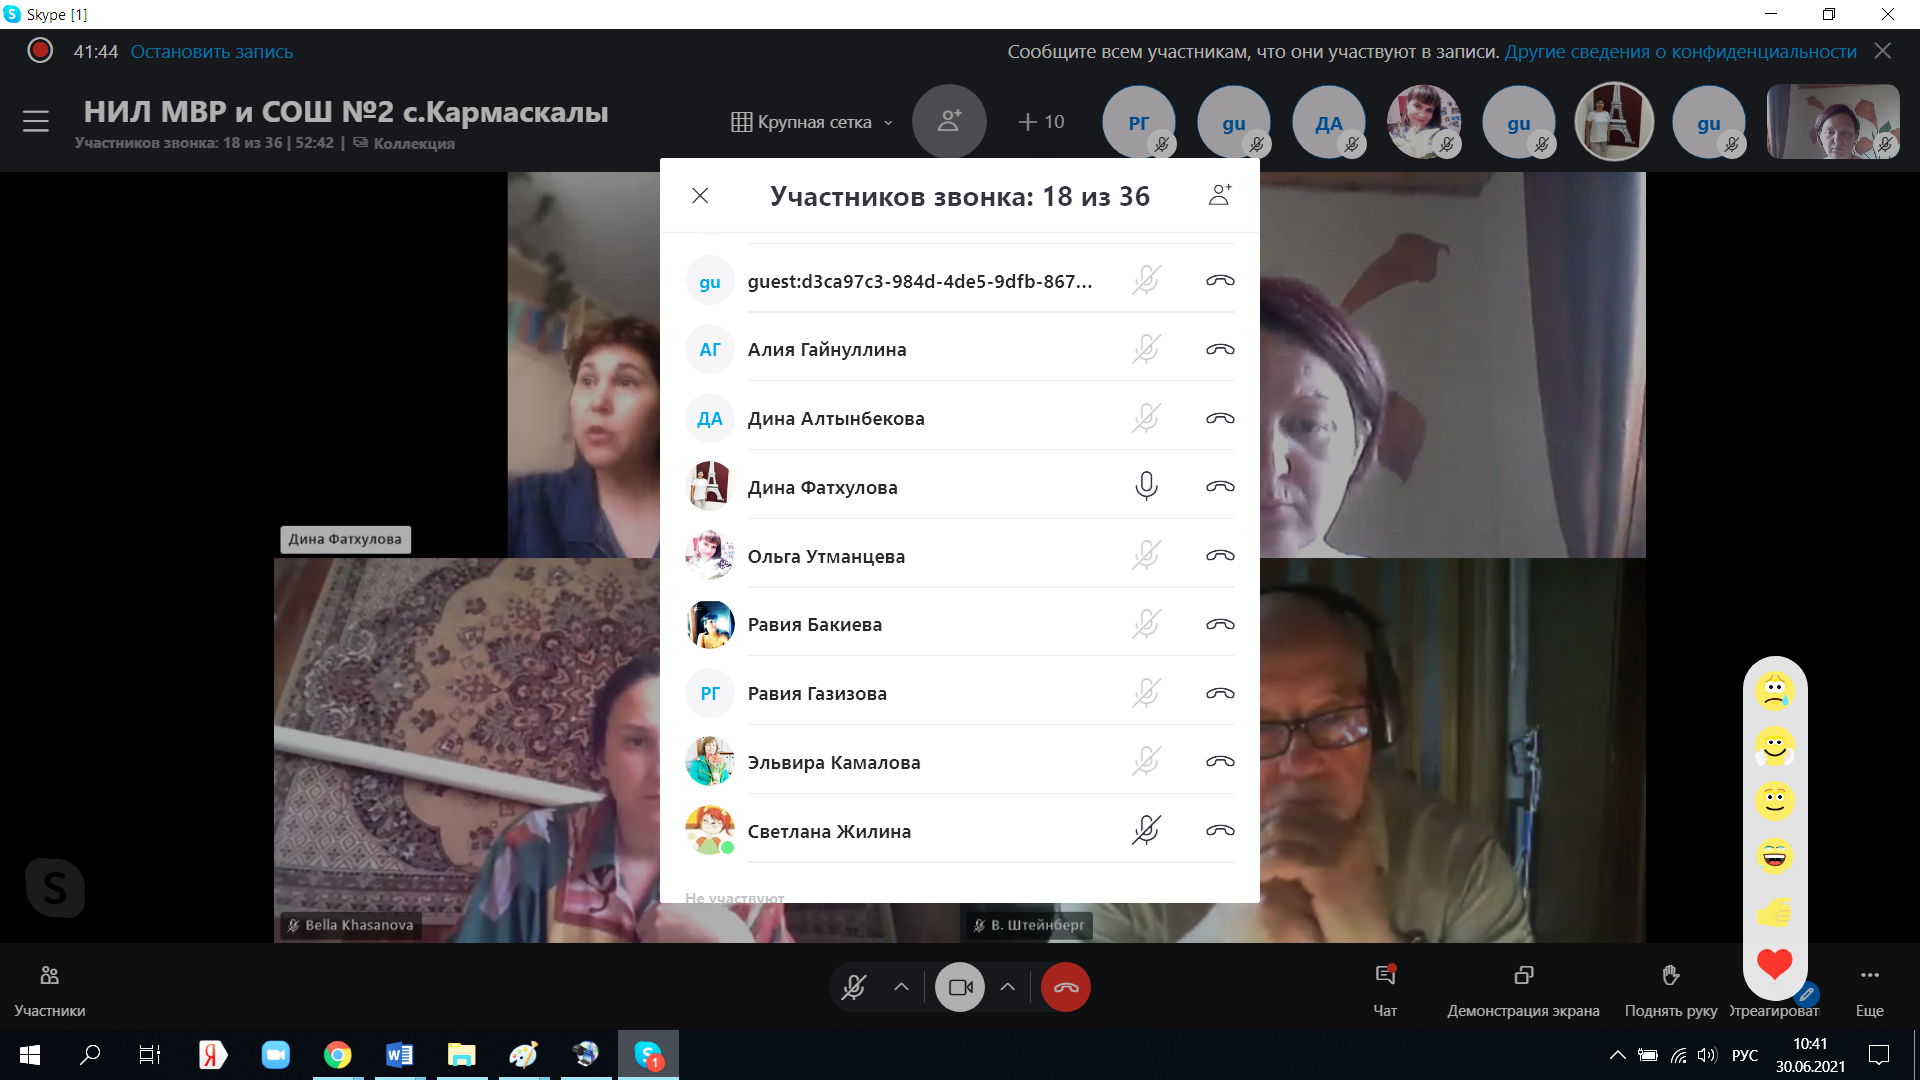Click add participant icon in panel header
Image resolution: width=1920 pixels, height=1080 pixels.
1219,195
